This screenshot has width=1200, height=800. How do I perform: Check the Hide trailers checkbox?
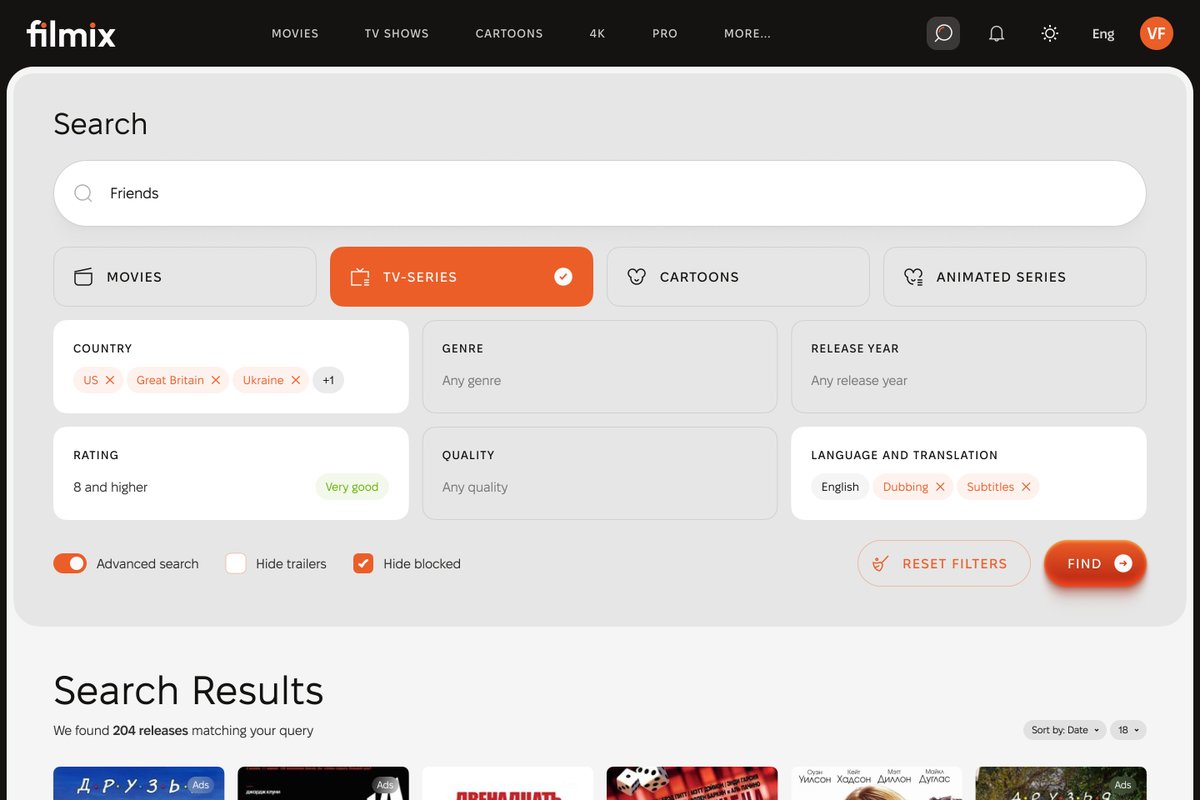(236, 564)
